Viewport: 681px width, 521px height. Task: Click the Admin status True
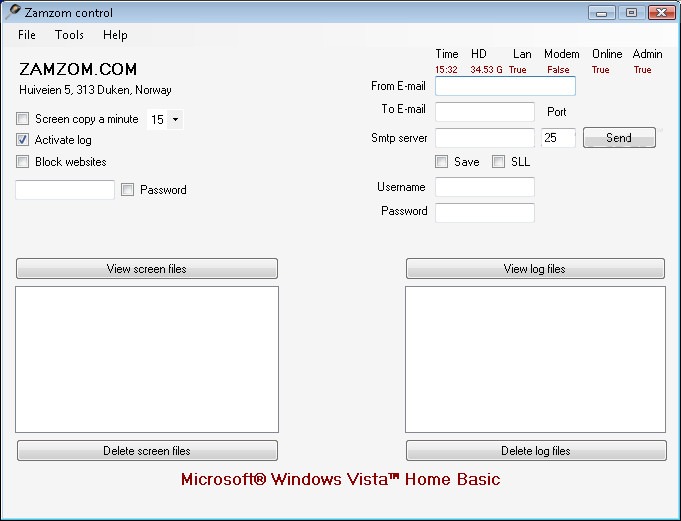pyautogui.click(x=642, y=69)
